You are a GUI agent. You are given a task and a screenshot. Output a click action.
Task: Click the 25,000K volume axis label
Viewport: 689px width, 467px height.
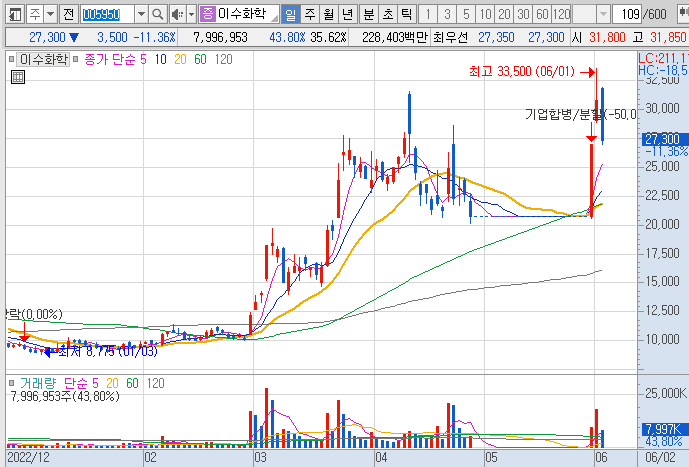[x=665, y=393]
